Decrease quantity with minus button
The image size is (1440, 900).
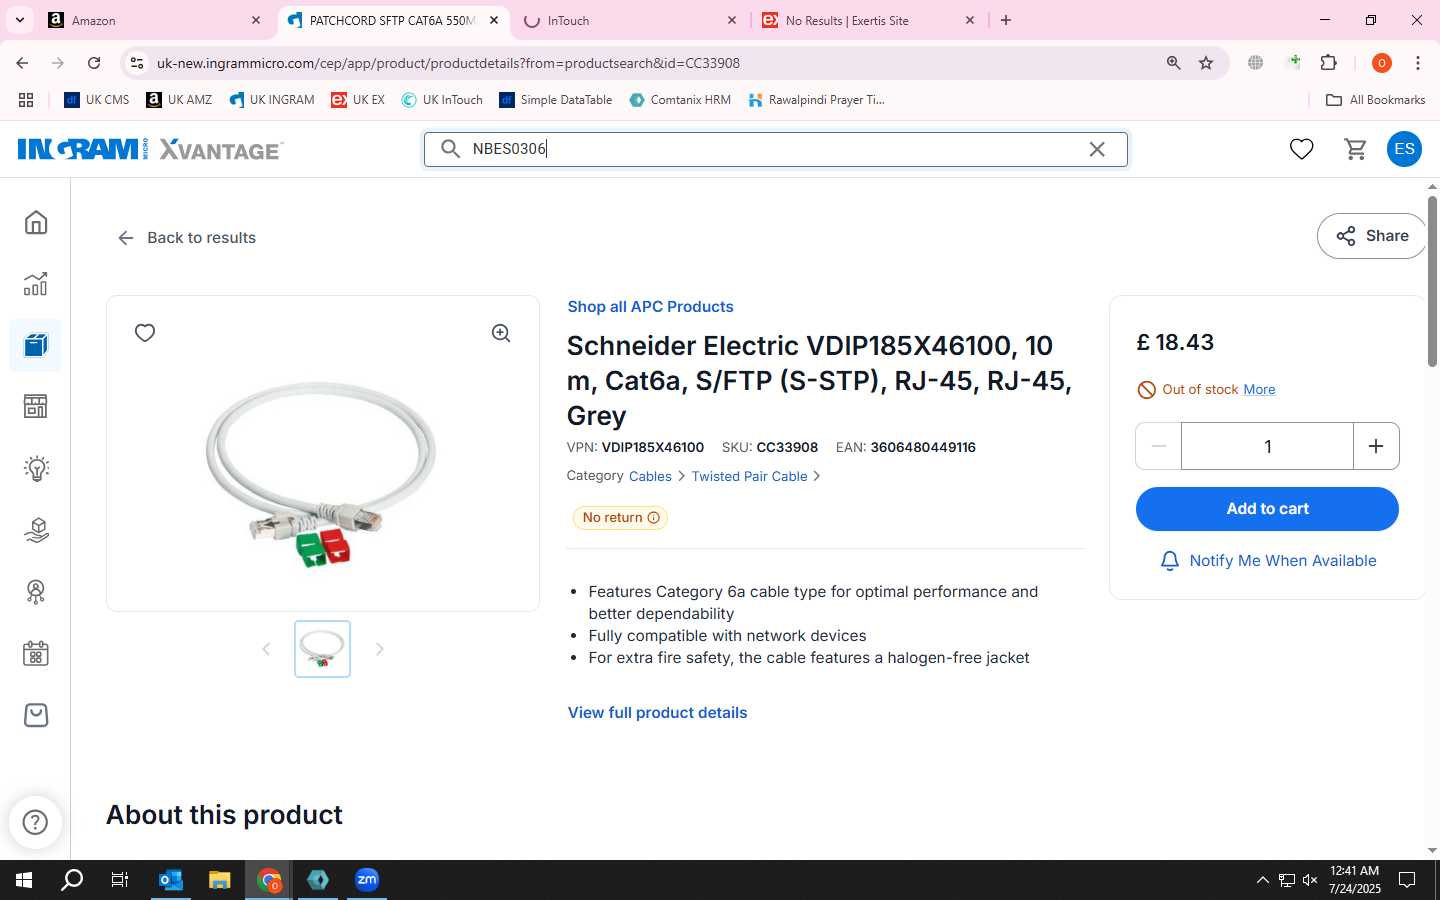[x=1159, y=446]
